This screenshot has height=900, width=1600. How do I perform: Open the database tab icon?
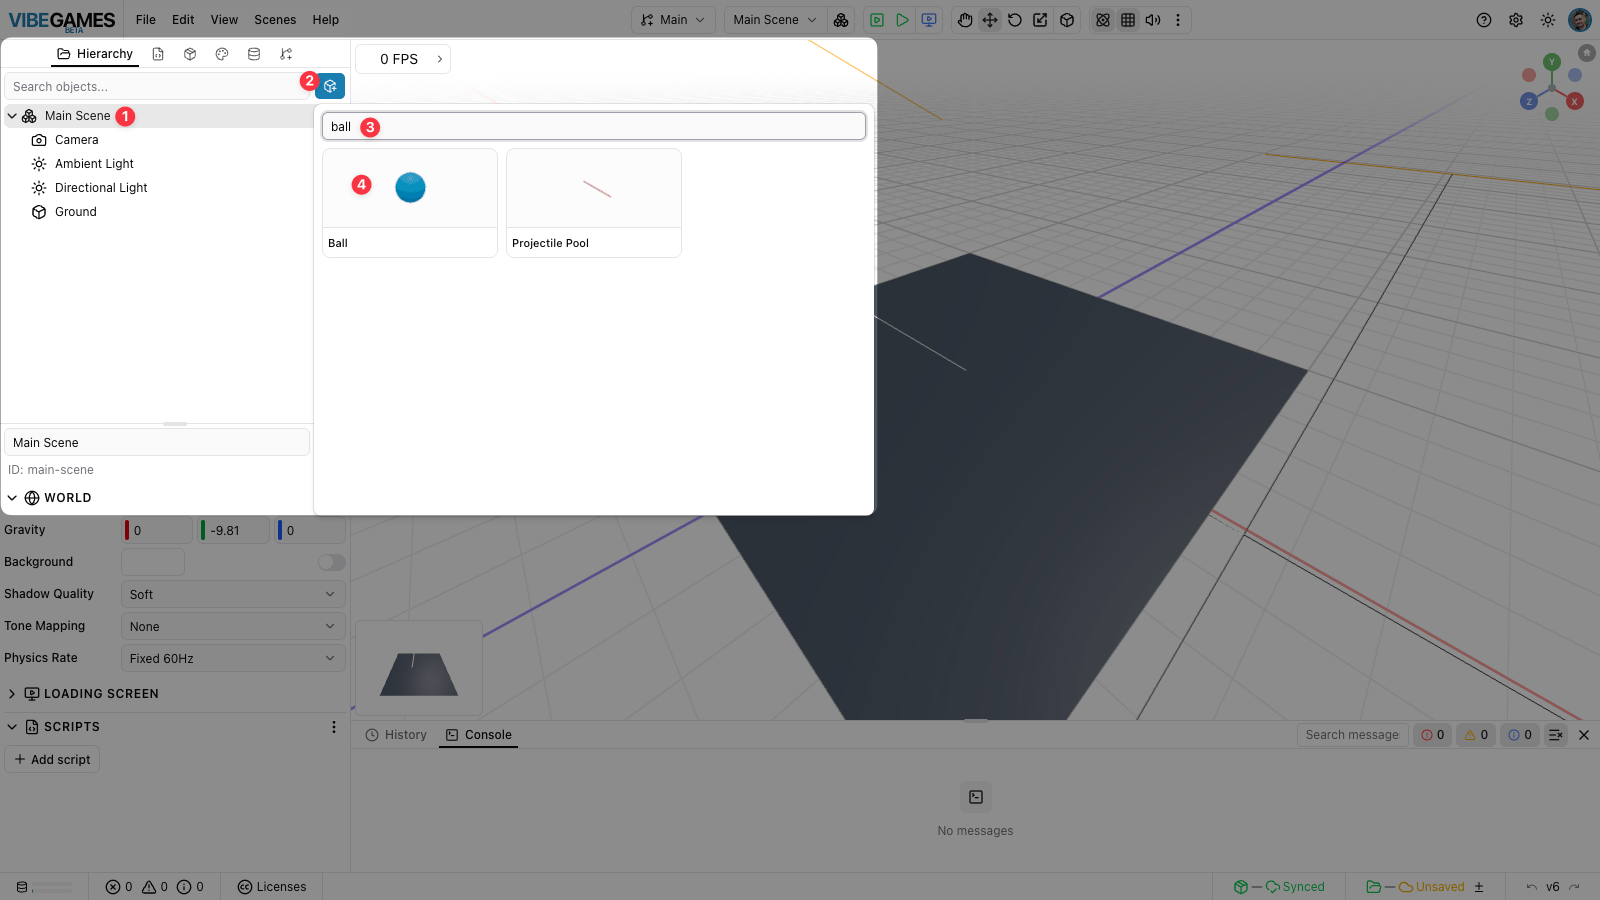(254, 54)
